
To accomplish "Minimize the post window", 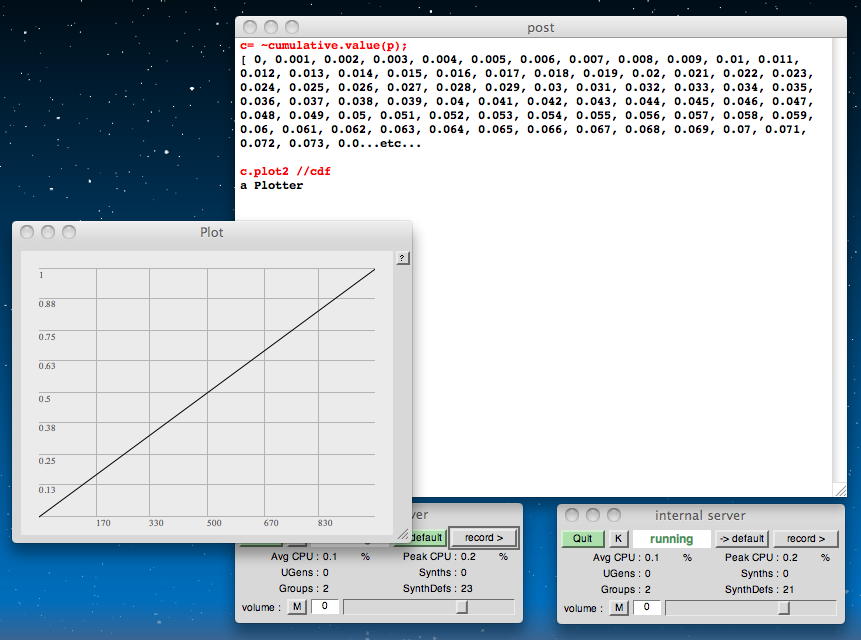I will tap(270, 28).
